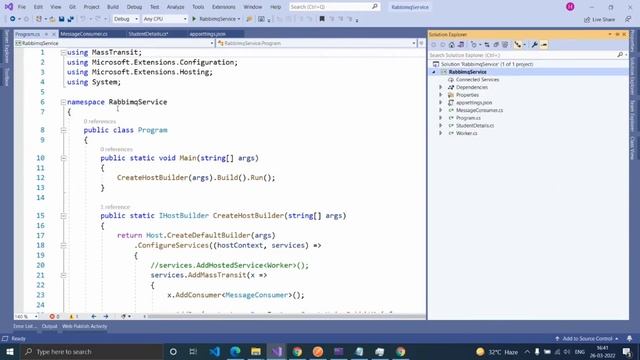Click the bookmark icon in main toolbar
The image size is (640, 360).
click(x=322, y=19)
